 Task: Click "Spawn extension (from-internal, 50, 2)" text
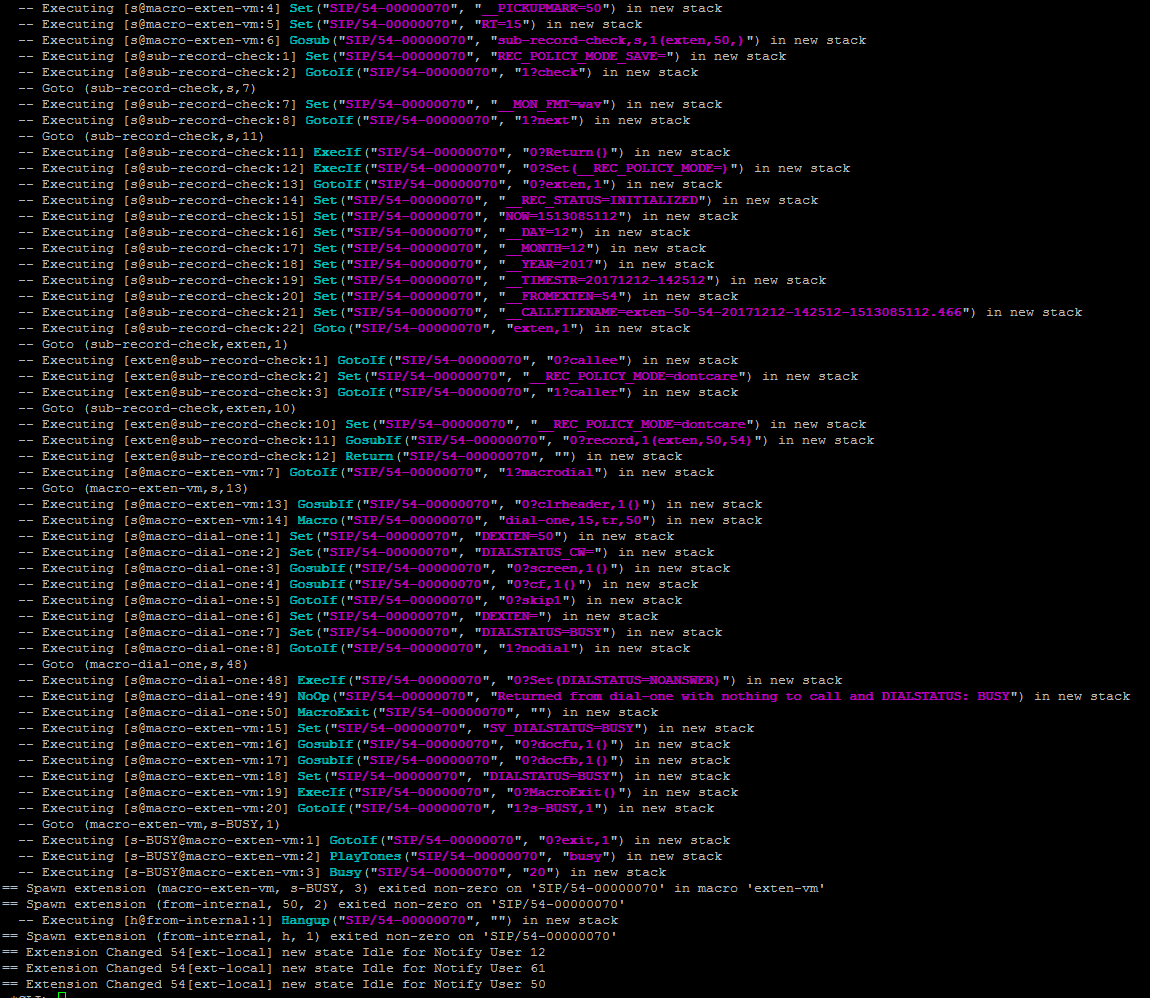[177, 905]
